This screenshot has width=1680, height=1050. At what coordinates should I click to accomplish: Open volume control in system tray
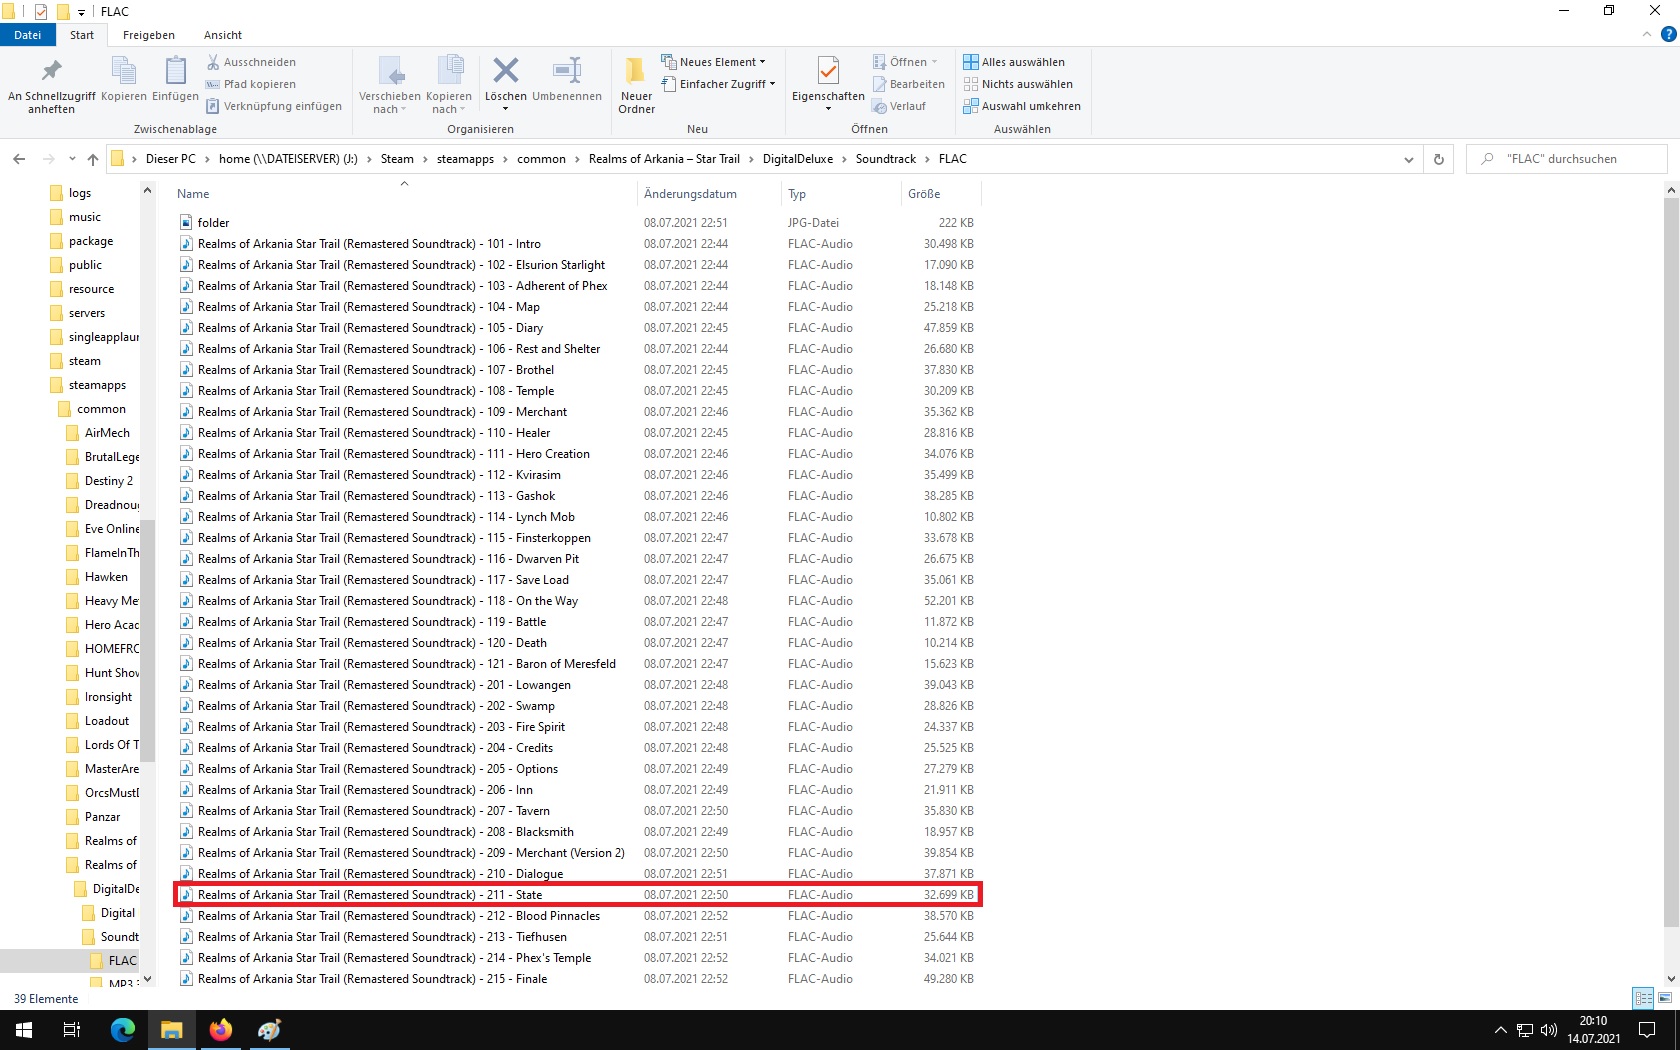pos(1549,1030)
